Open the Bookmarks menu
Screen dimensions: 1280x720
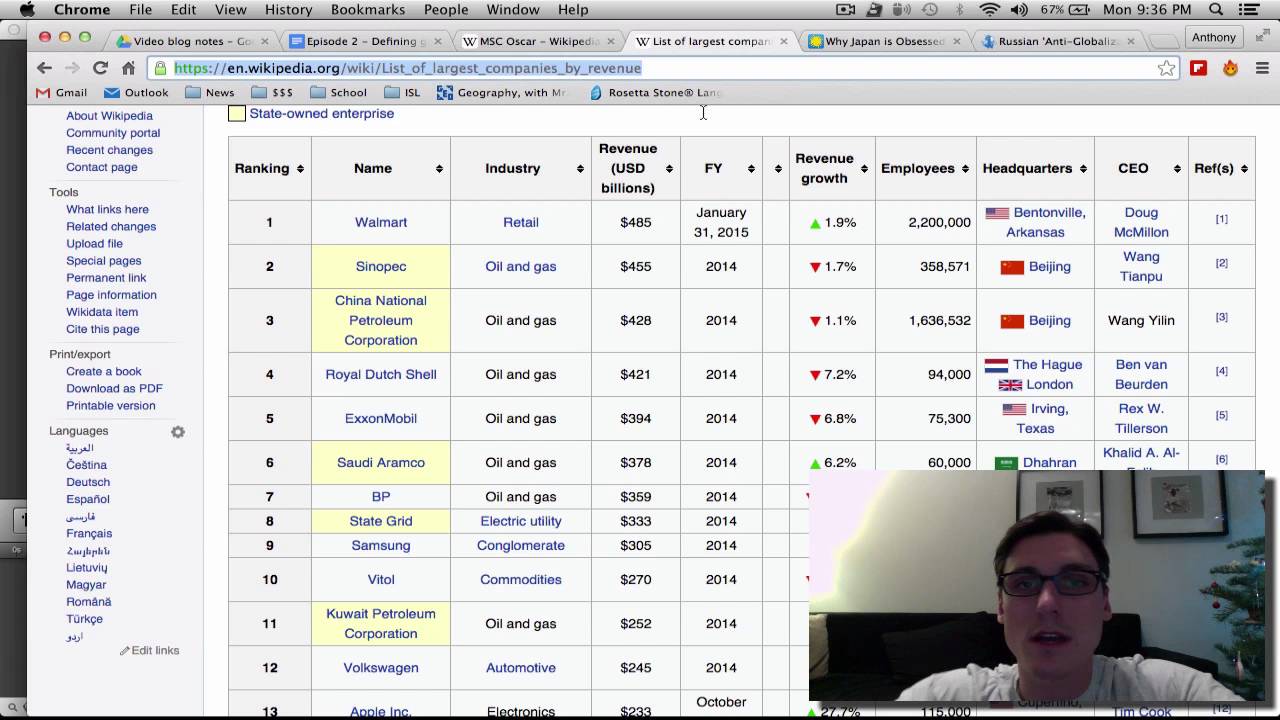pos(368,10)
